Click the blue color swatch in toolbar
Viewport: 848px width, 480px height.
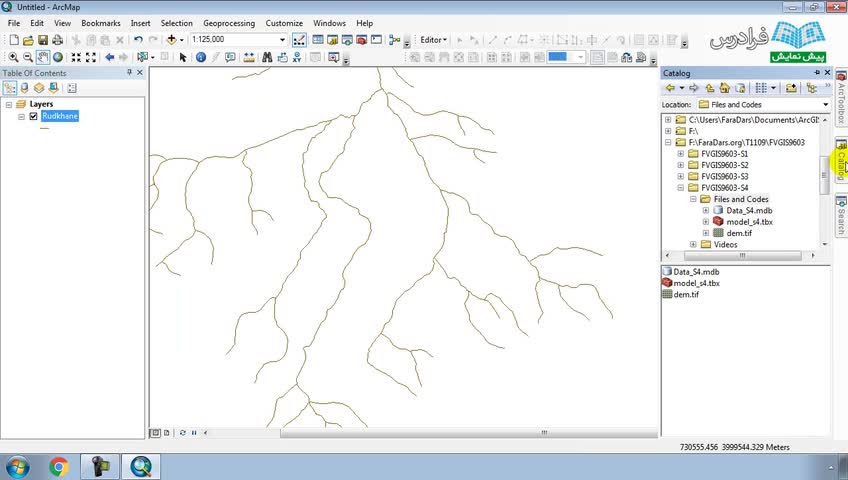coord(557,57)
